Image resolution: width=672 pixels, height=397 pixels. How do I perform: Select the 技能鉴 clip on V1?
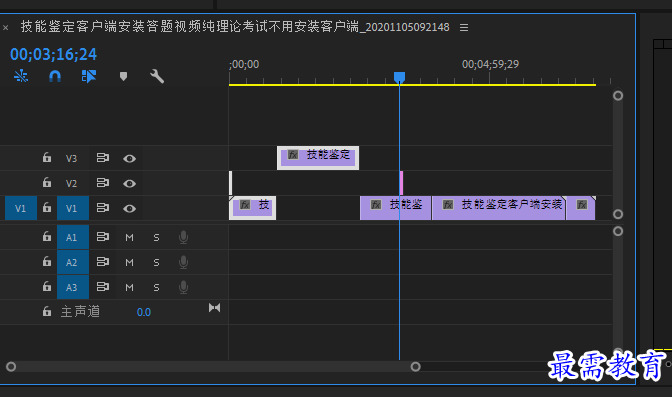(x=396, y=208)
